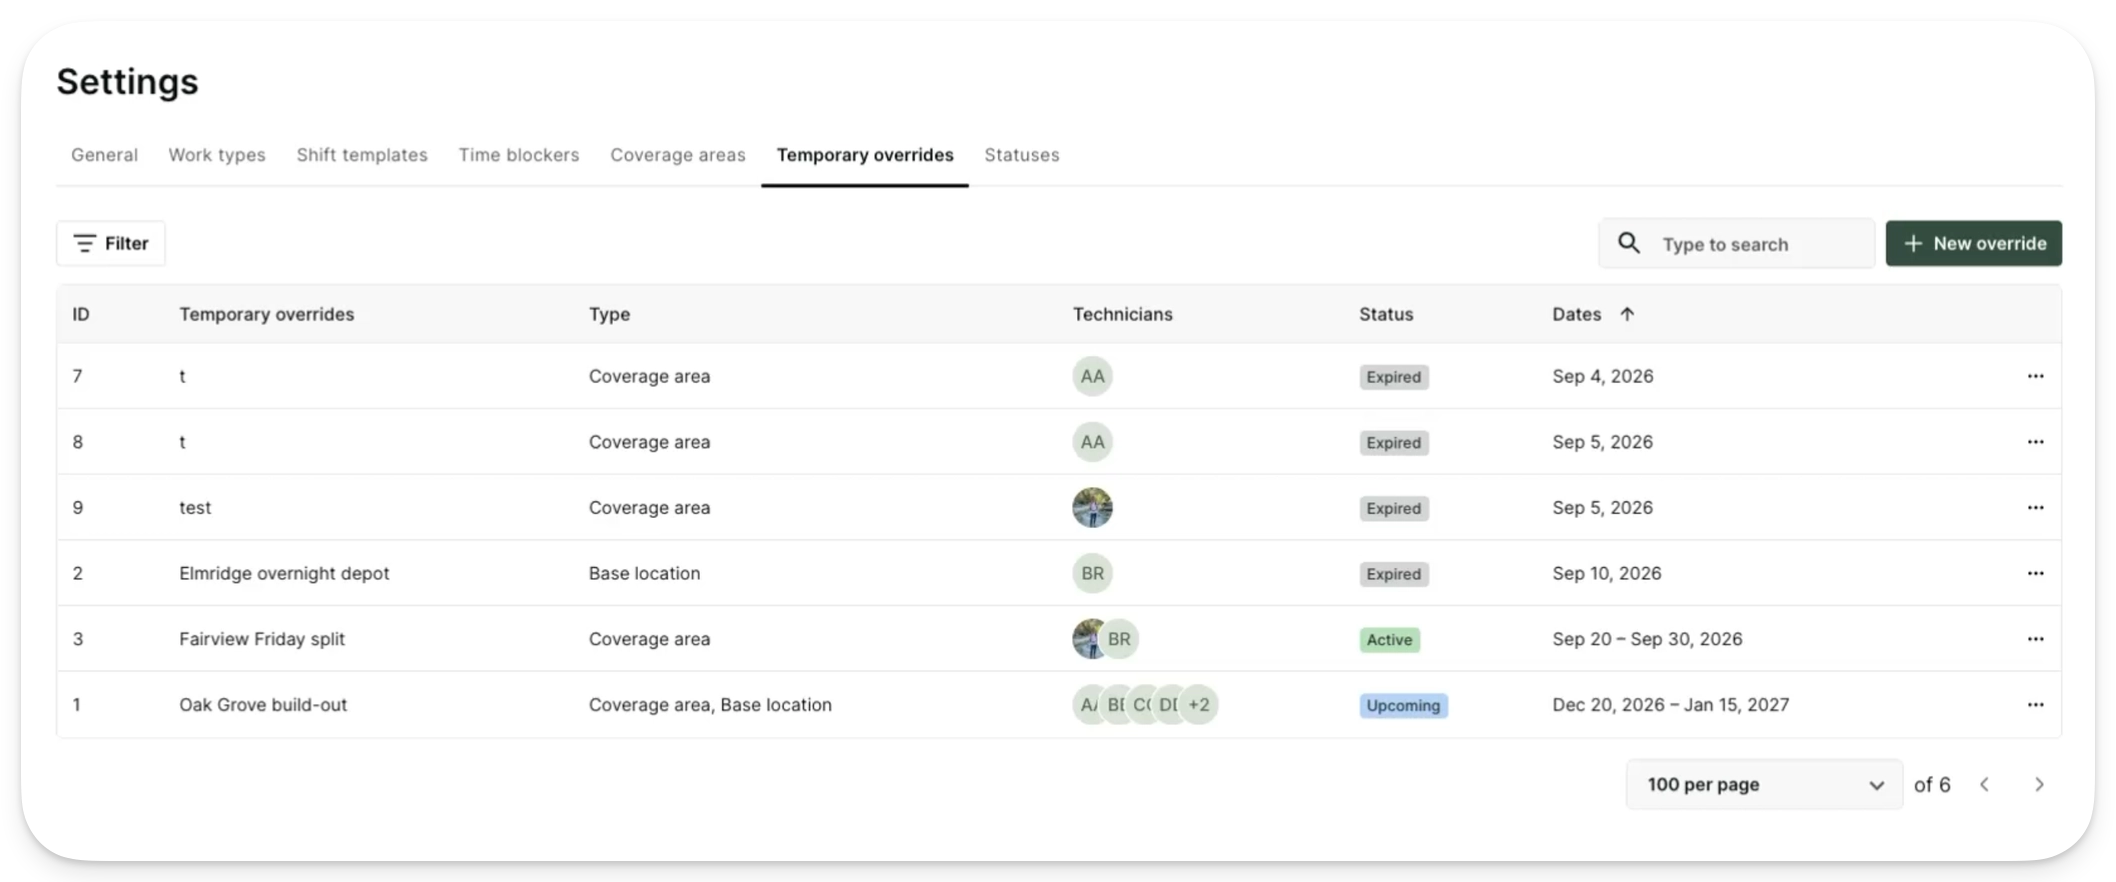Open the 100 per page dropdown
2116x882 pixels.
click(1764, 785)
